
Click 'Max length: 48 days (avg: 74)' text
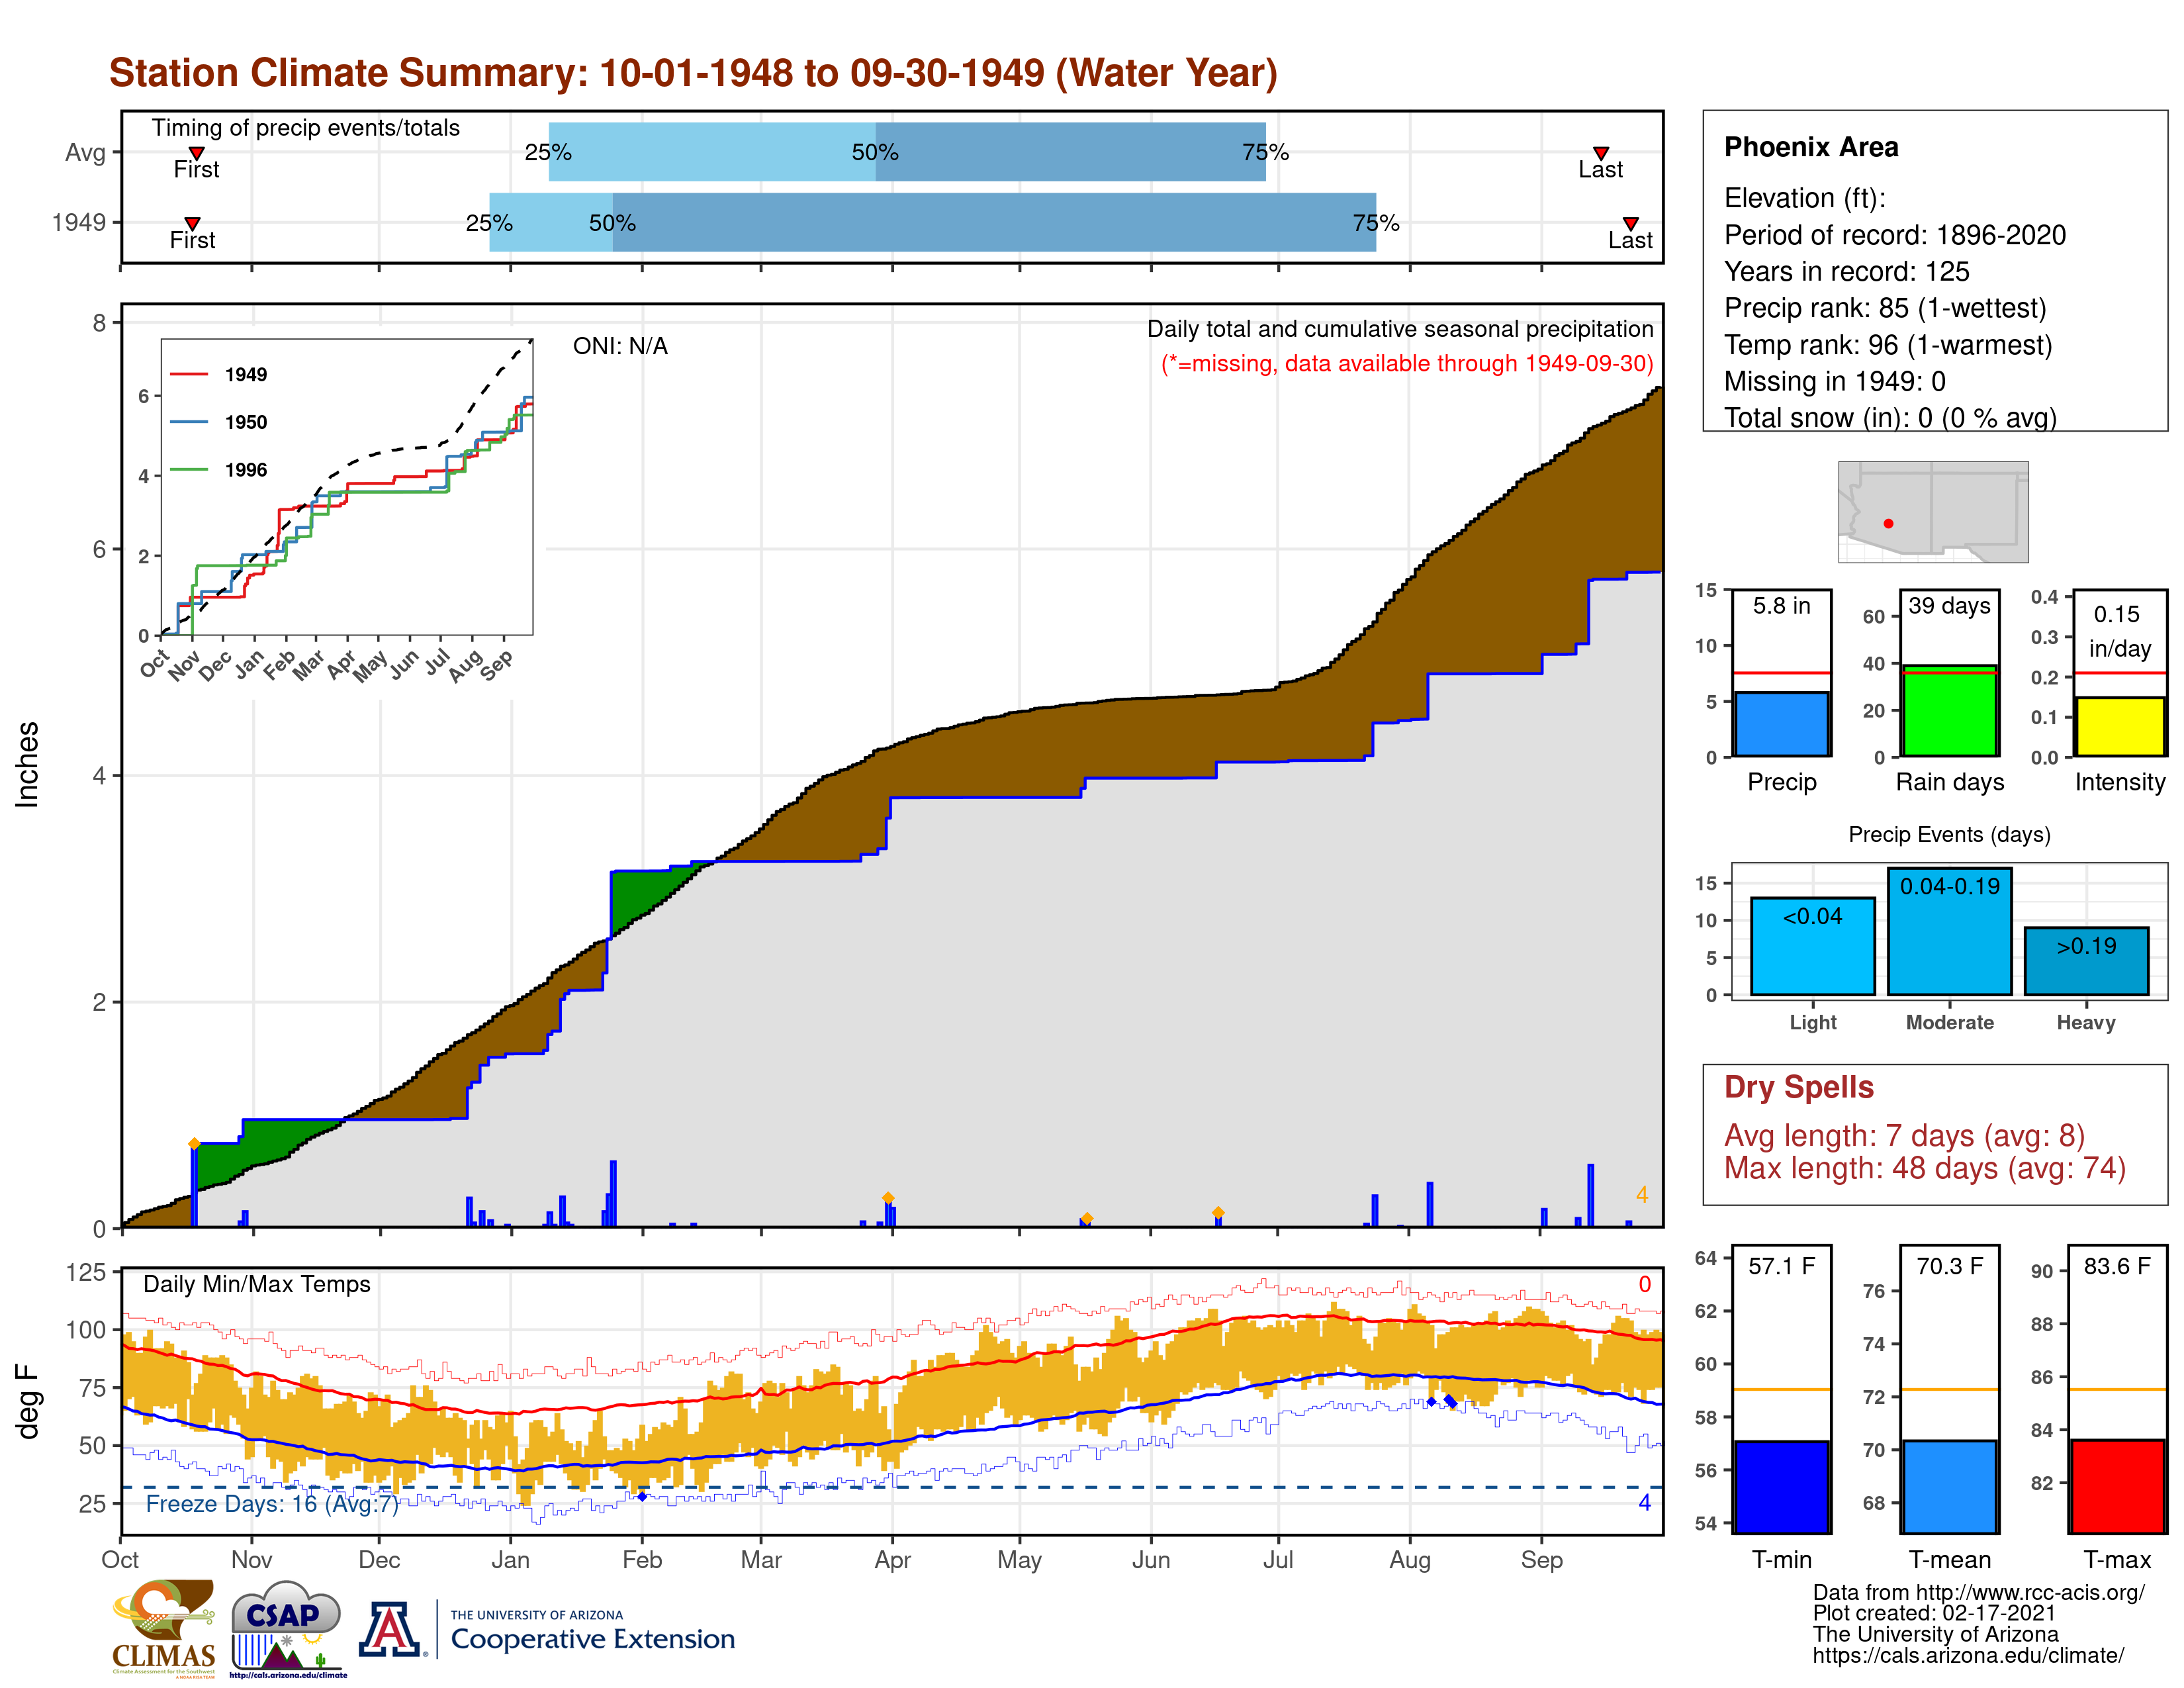pyautogui.click(x=1925, y=1168)
